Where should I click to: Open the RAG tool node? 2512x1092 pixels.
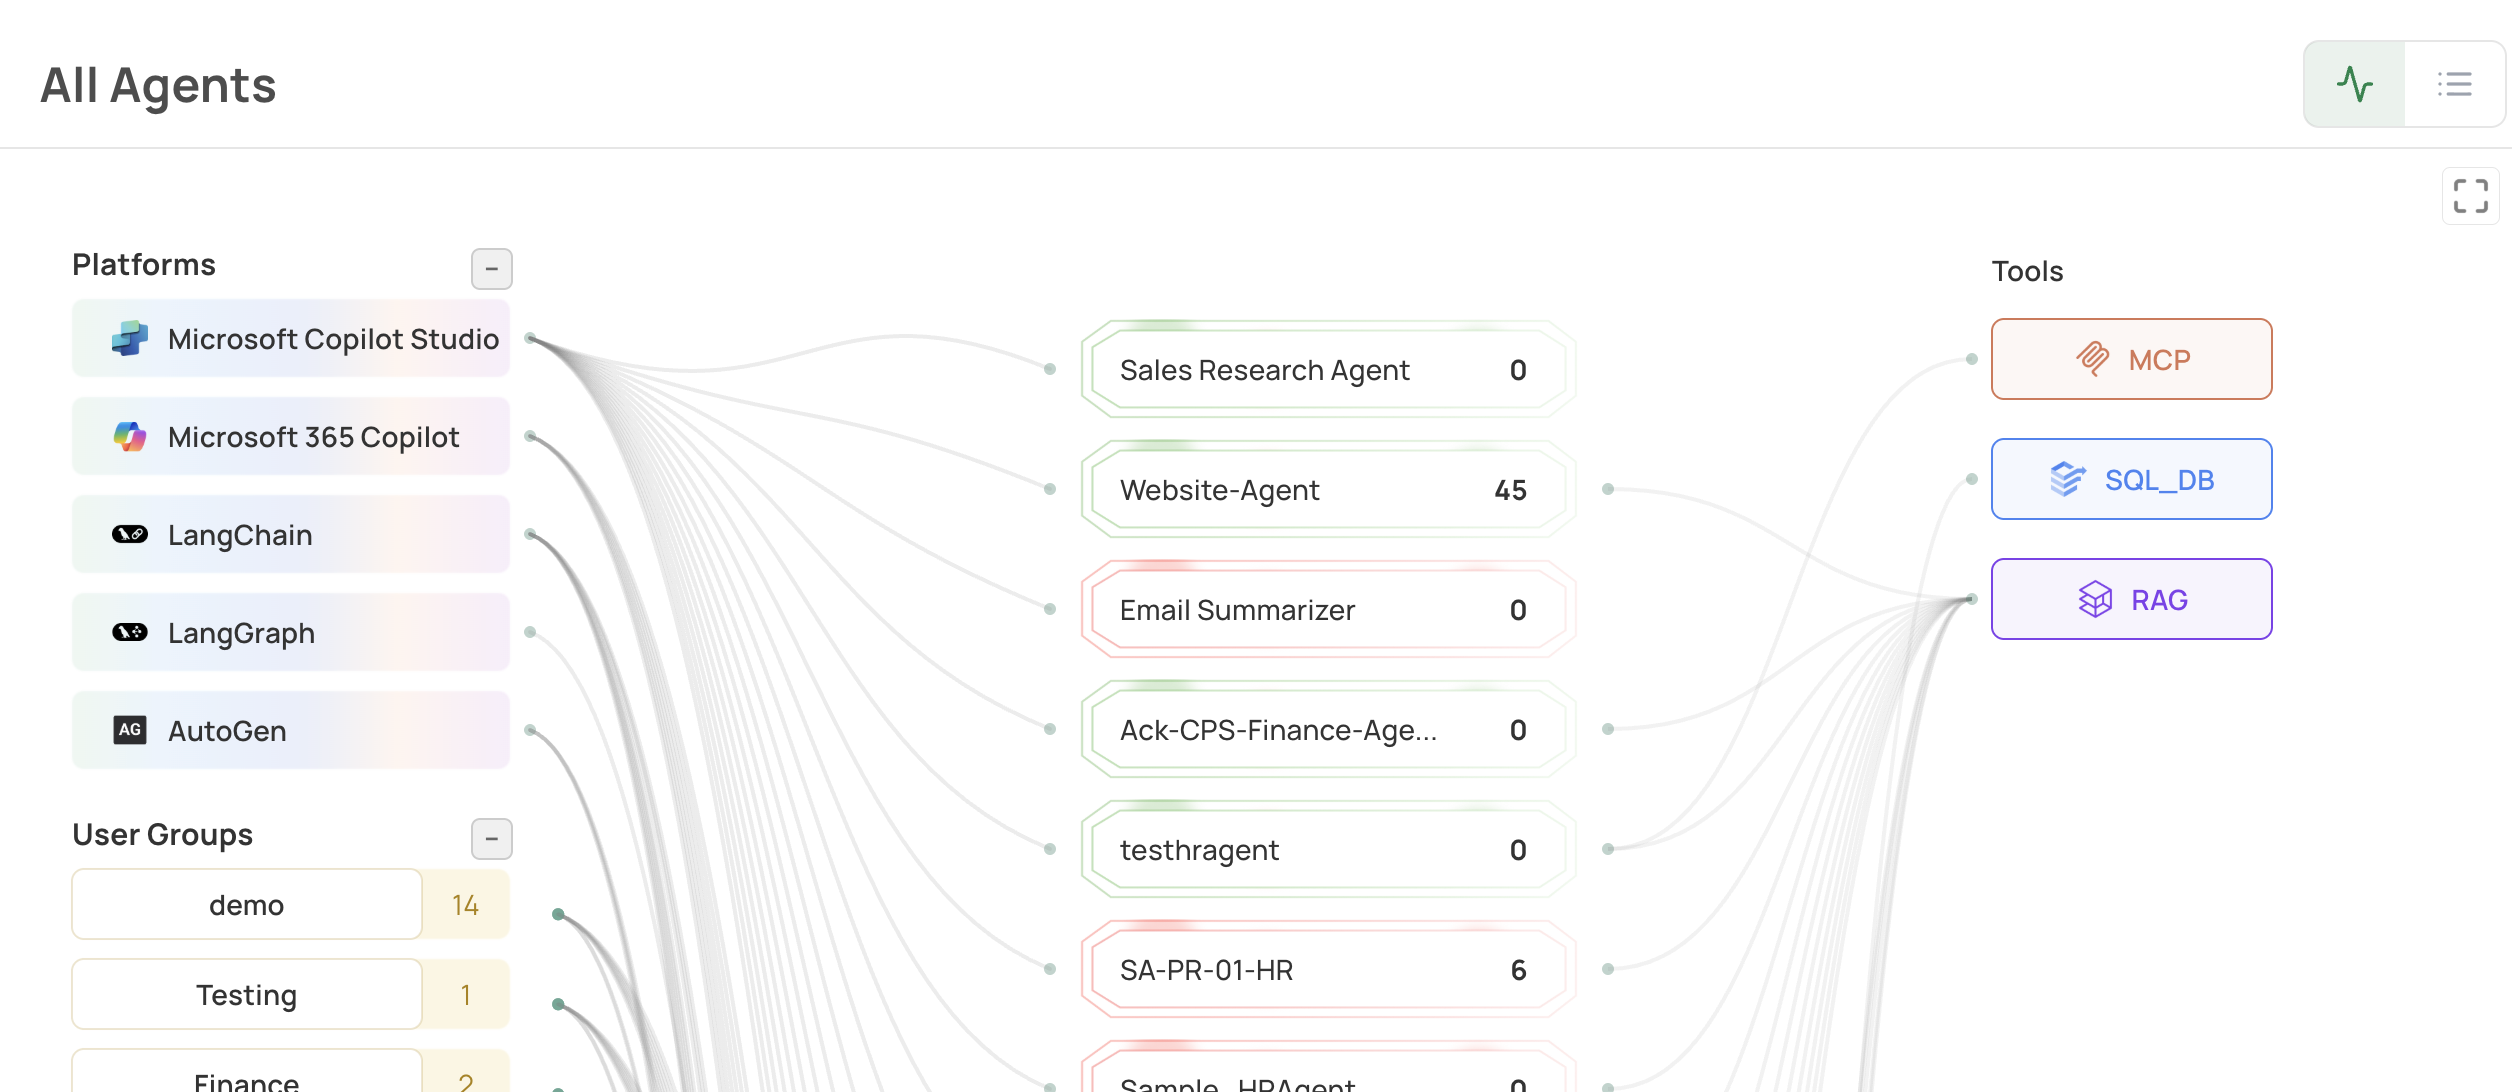(2131, 599)
